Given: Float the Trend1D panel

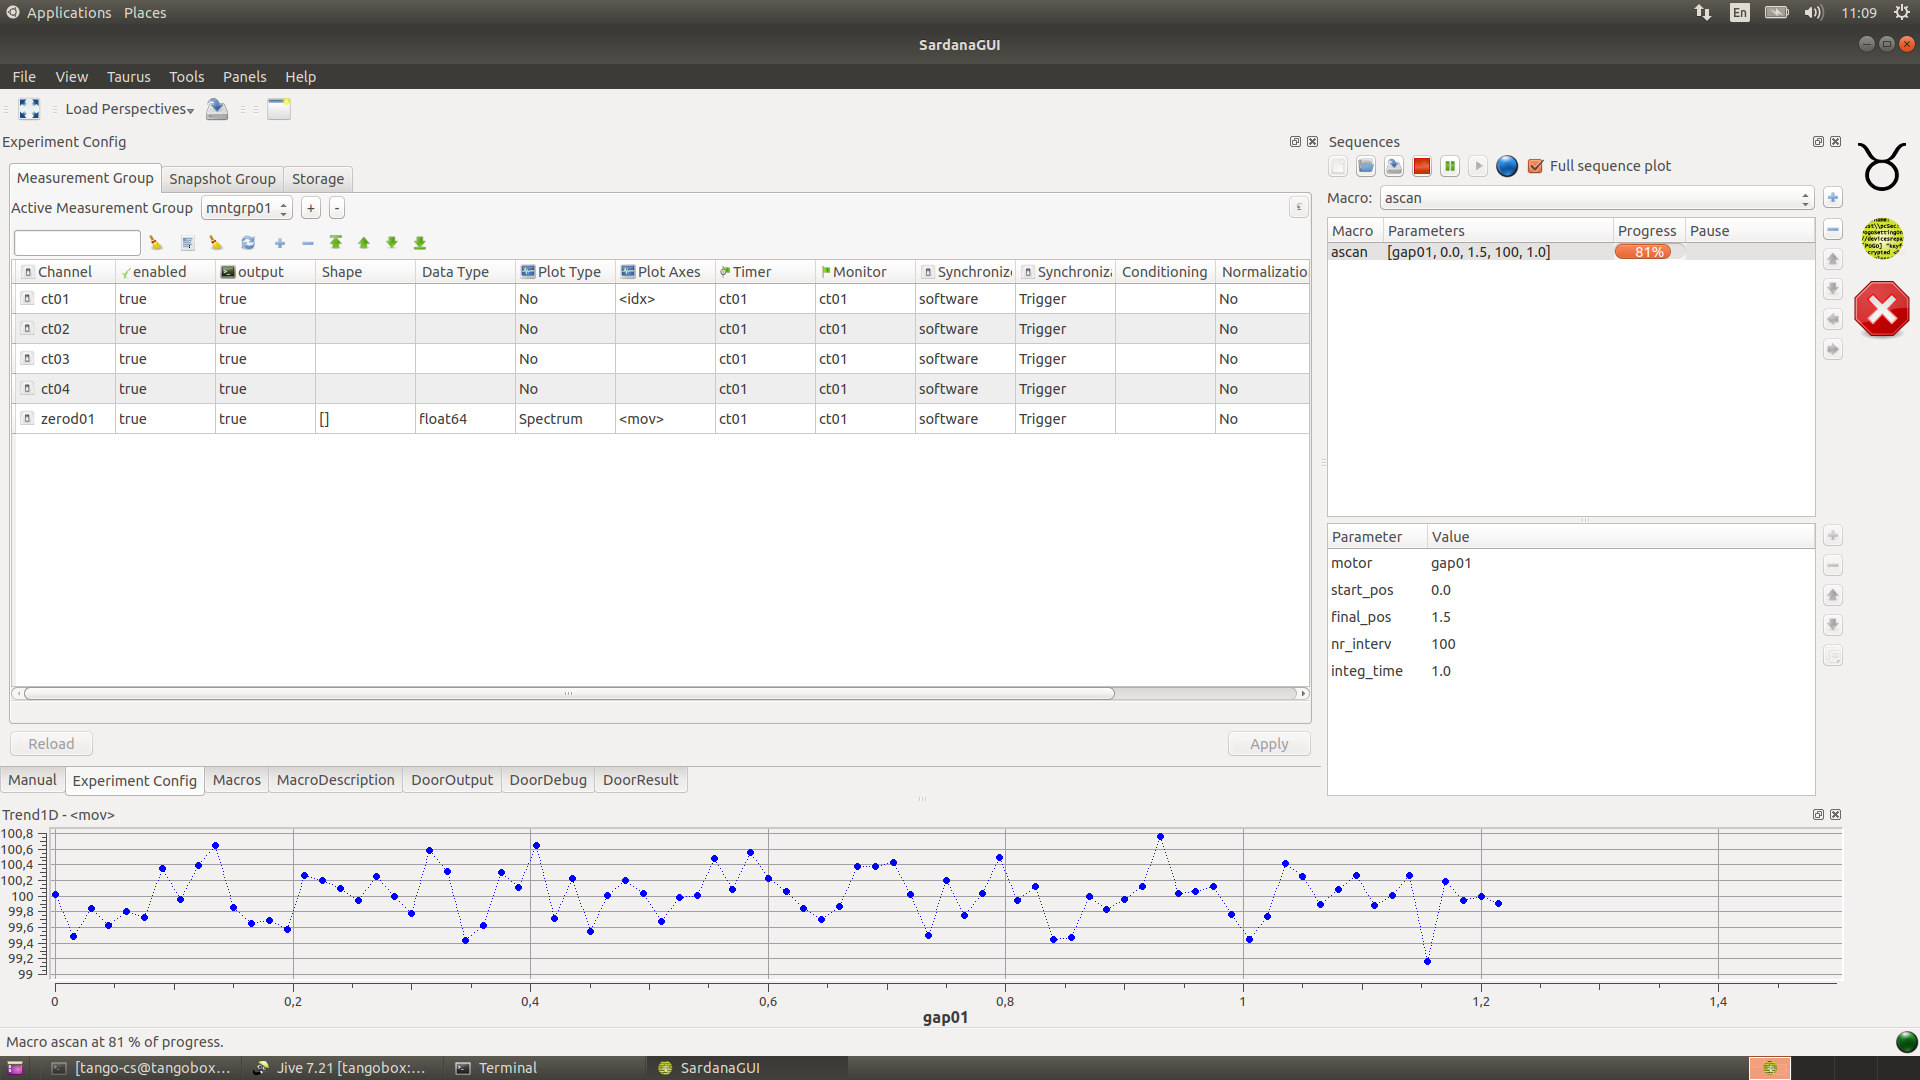Looking at the screenshot, I should pos(1818,815).
